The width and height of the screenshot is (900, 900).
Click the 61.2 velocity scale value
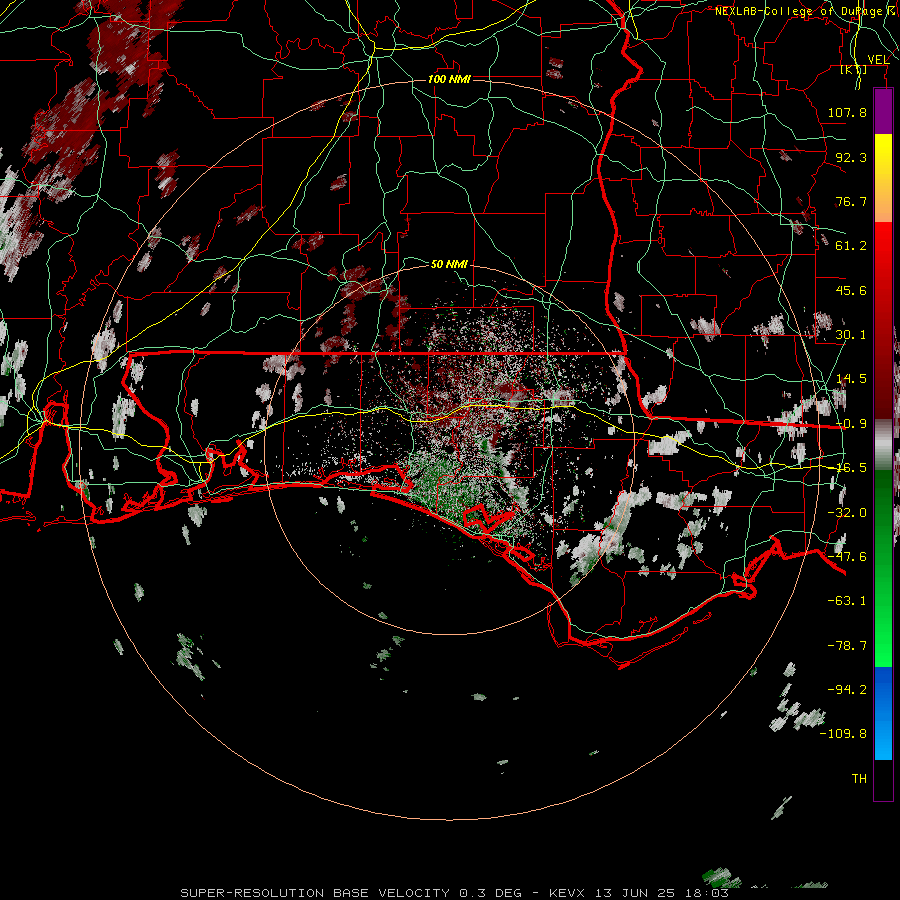851,246
